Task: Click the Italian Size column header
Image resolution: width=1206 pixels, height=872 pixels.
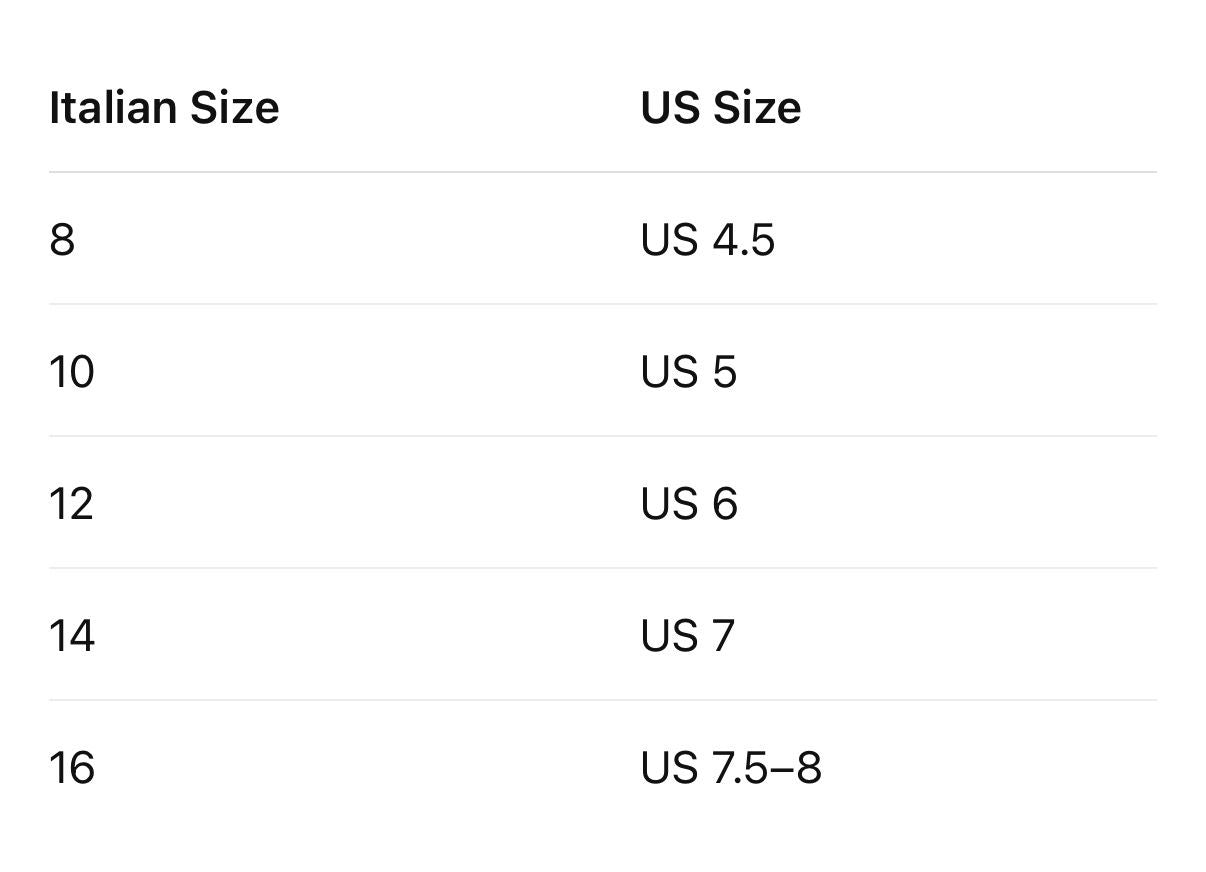Action: (164, 107)
